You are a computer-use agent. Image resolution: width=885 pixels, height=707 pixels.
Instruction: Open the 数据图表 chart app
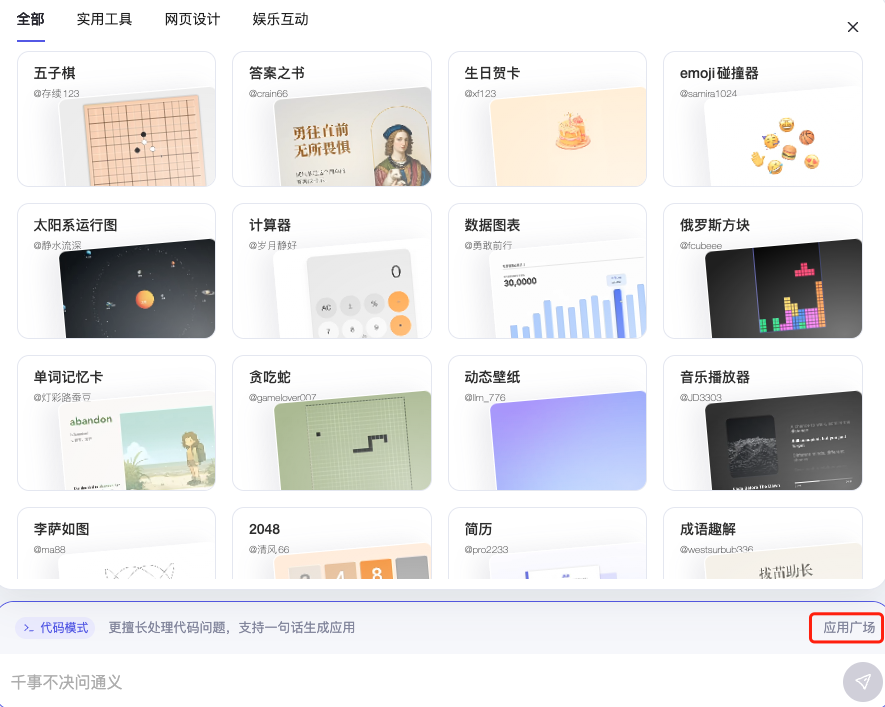547,271
